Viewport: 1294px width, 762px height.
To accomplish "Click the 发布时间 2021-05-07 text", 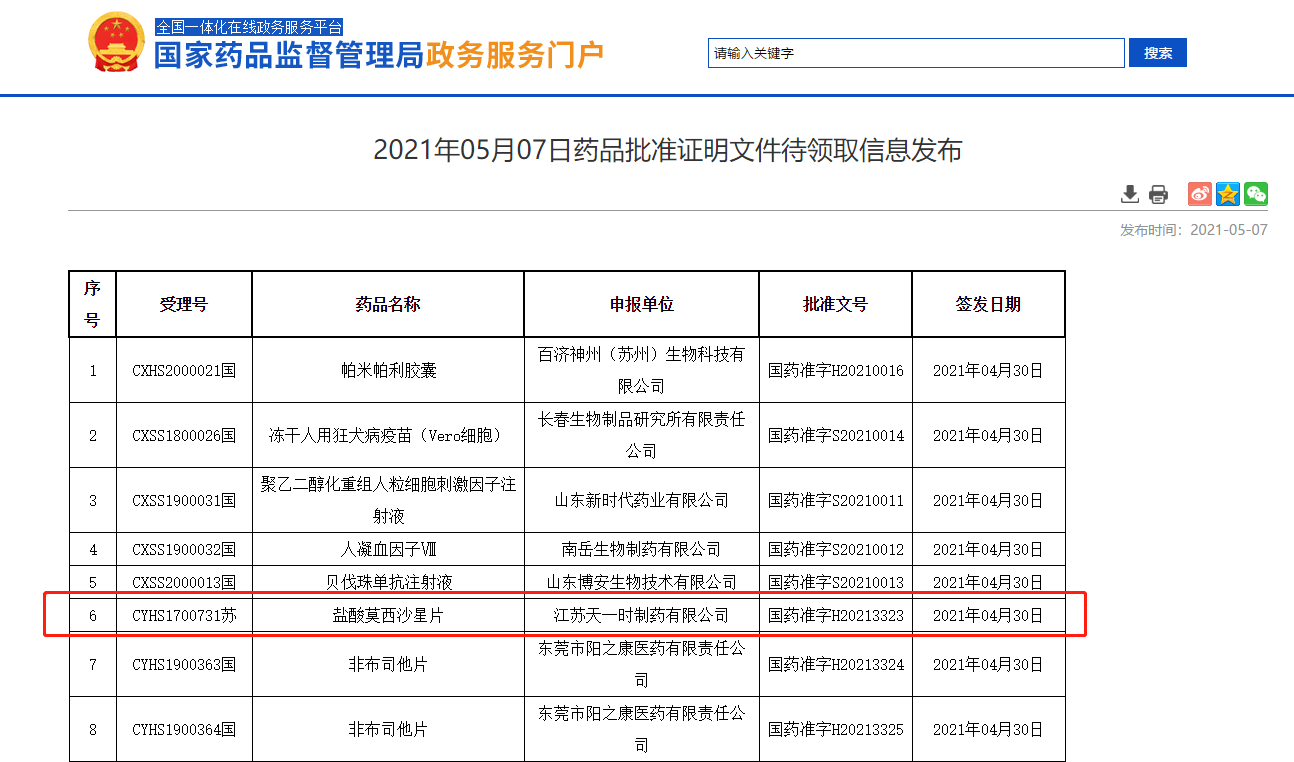I will pyautogui.click(x=1194, y=230).
